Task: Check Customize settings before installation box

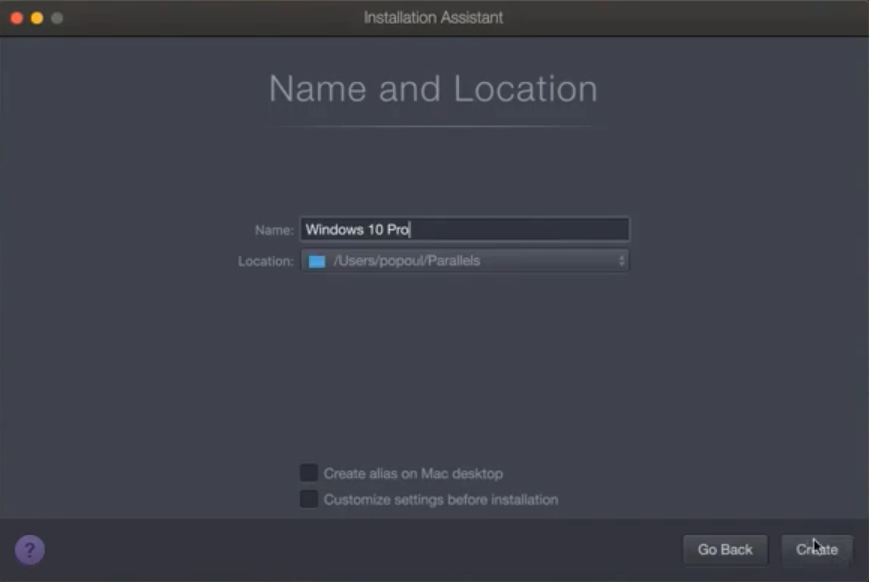Action: (309, 499)
